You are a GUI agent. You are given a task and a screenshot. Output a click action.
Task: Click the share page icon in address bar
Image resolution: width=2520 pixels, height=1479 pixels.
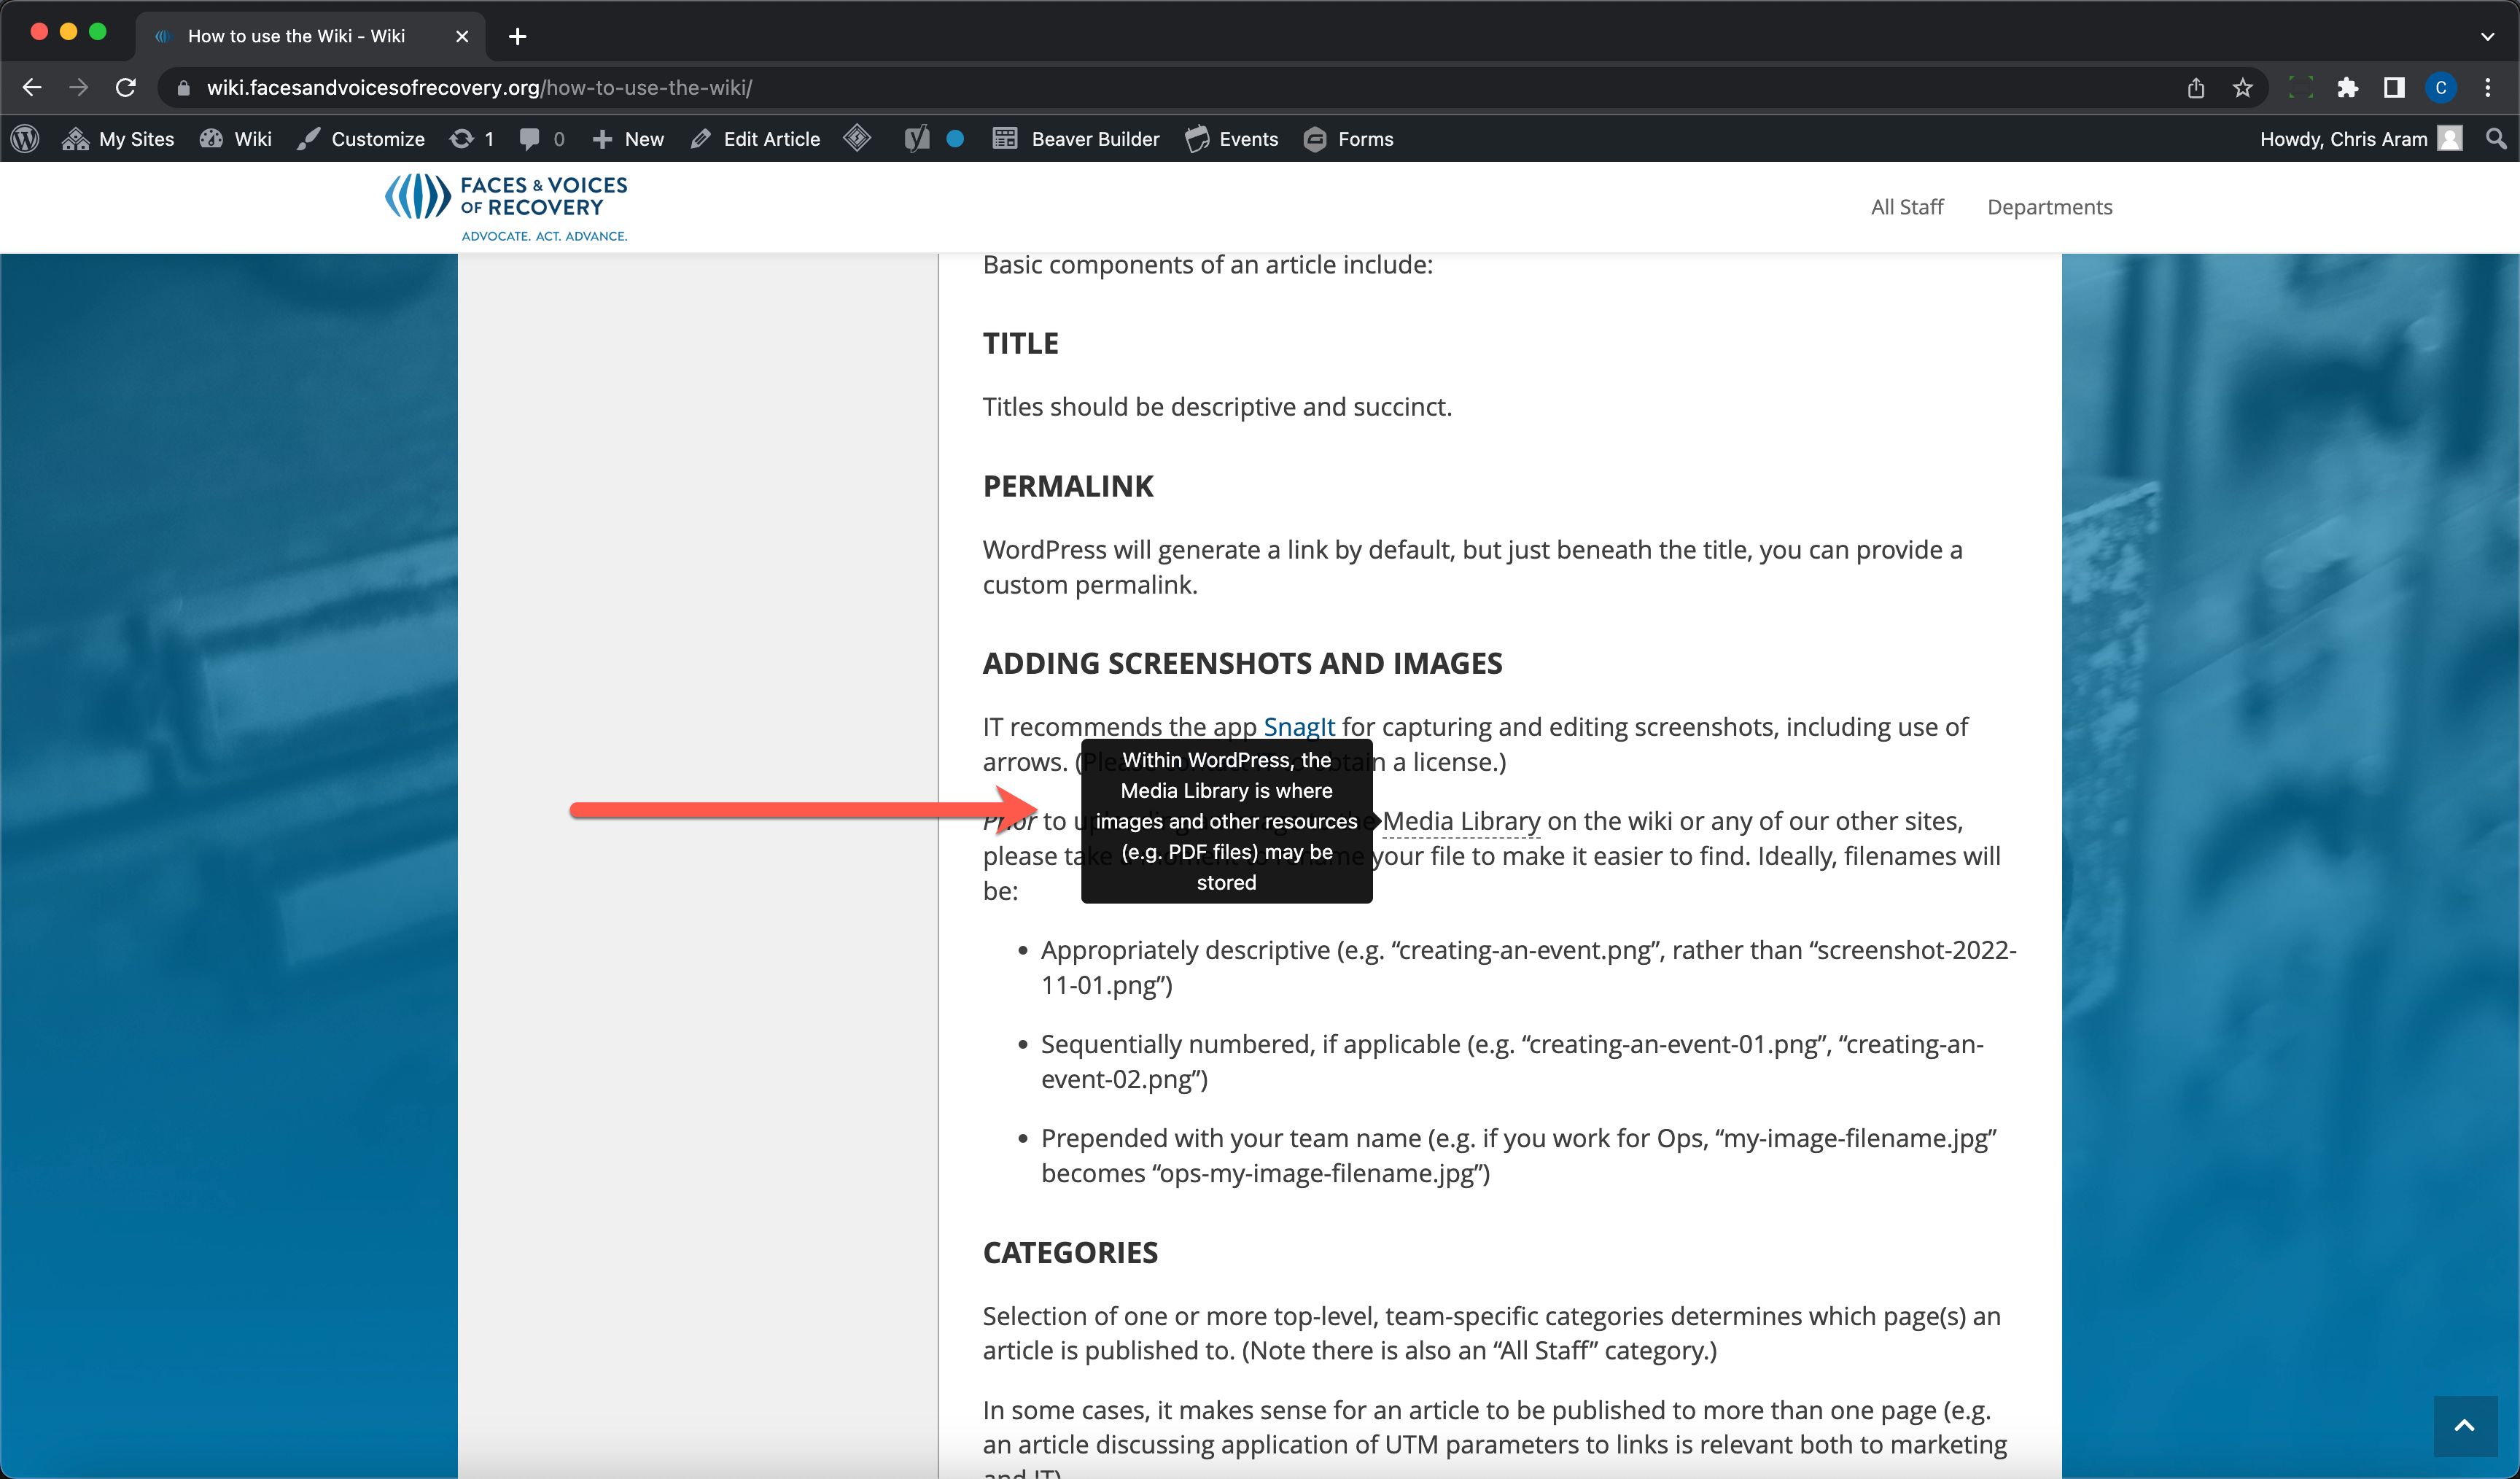2196,88
